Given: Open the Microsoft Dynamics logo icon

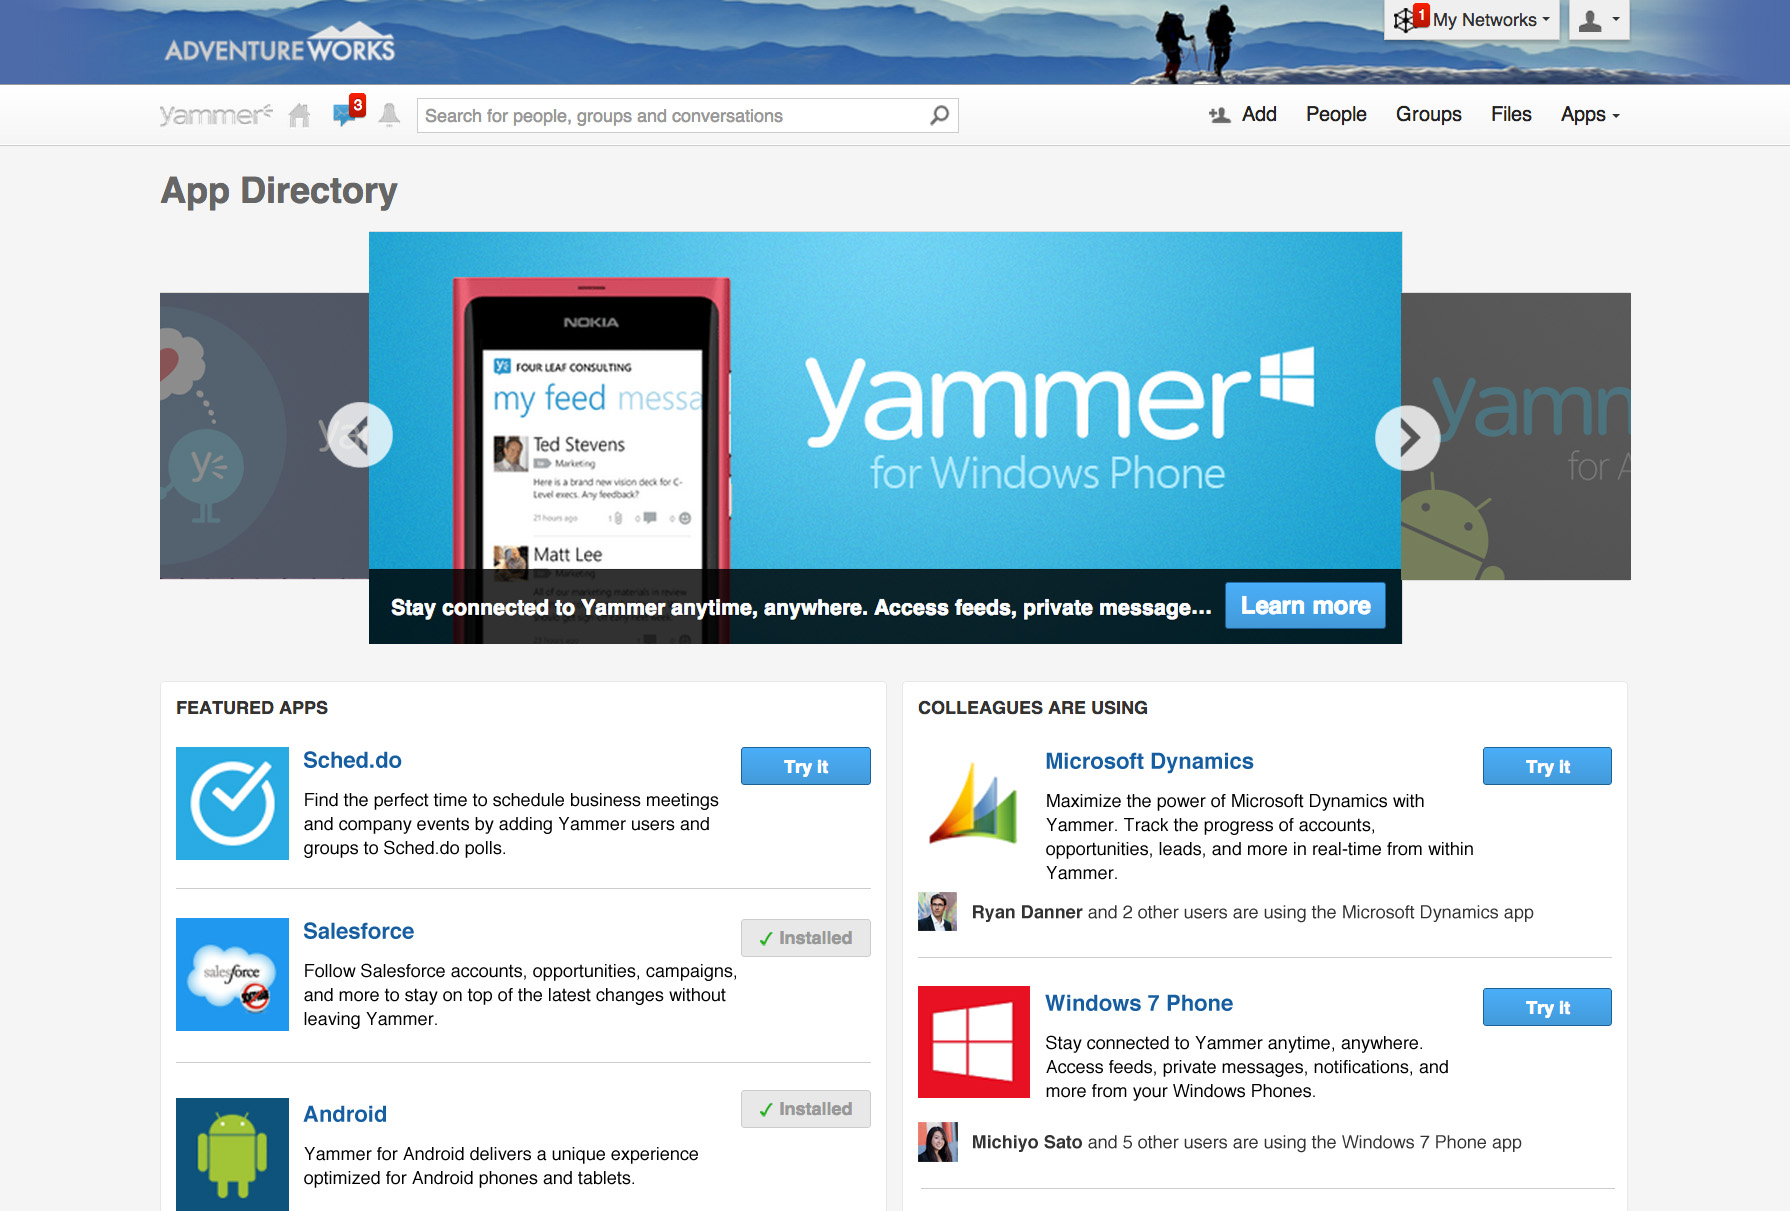Looking at the screenshot, I should (973, 803).
